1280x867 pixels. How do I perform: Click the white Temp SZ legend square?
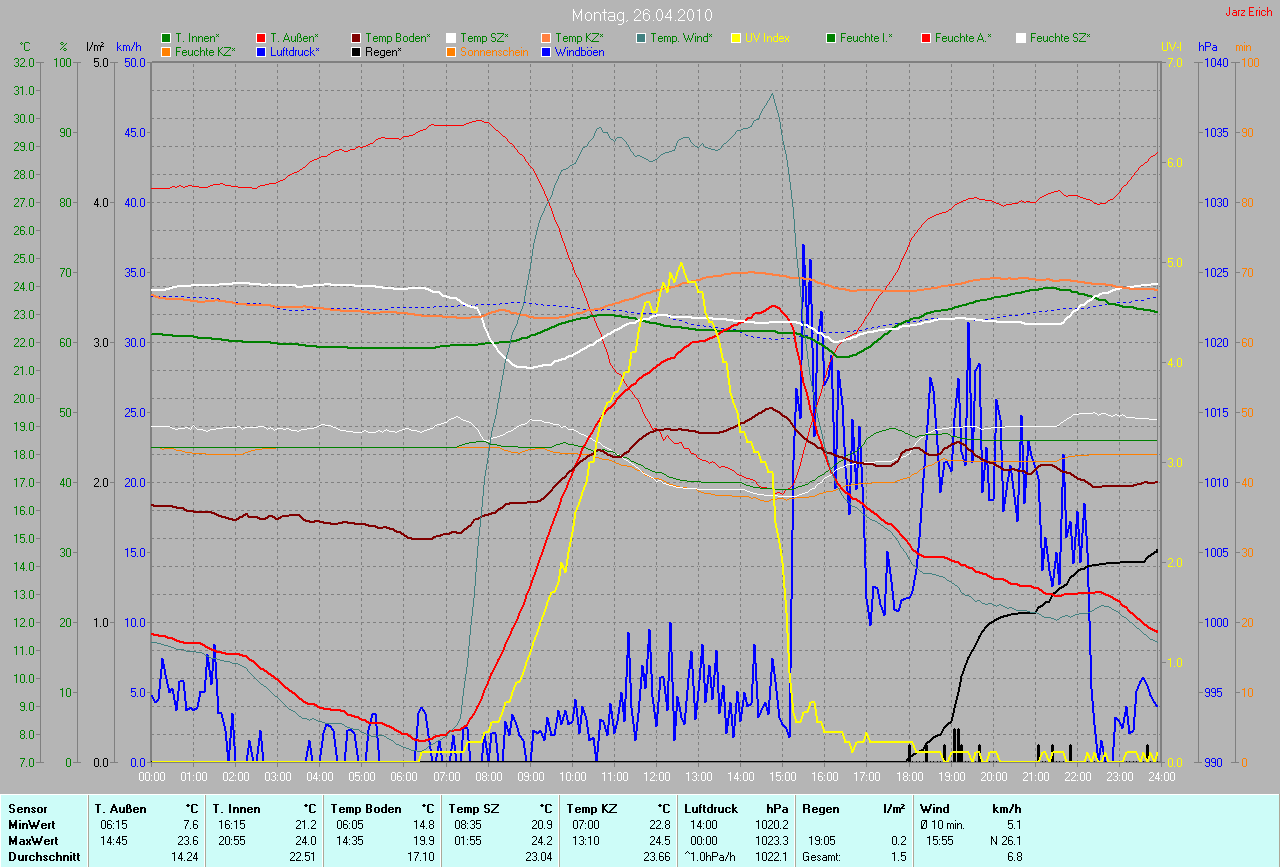click(x=451, y=38)
